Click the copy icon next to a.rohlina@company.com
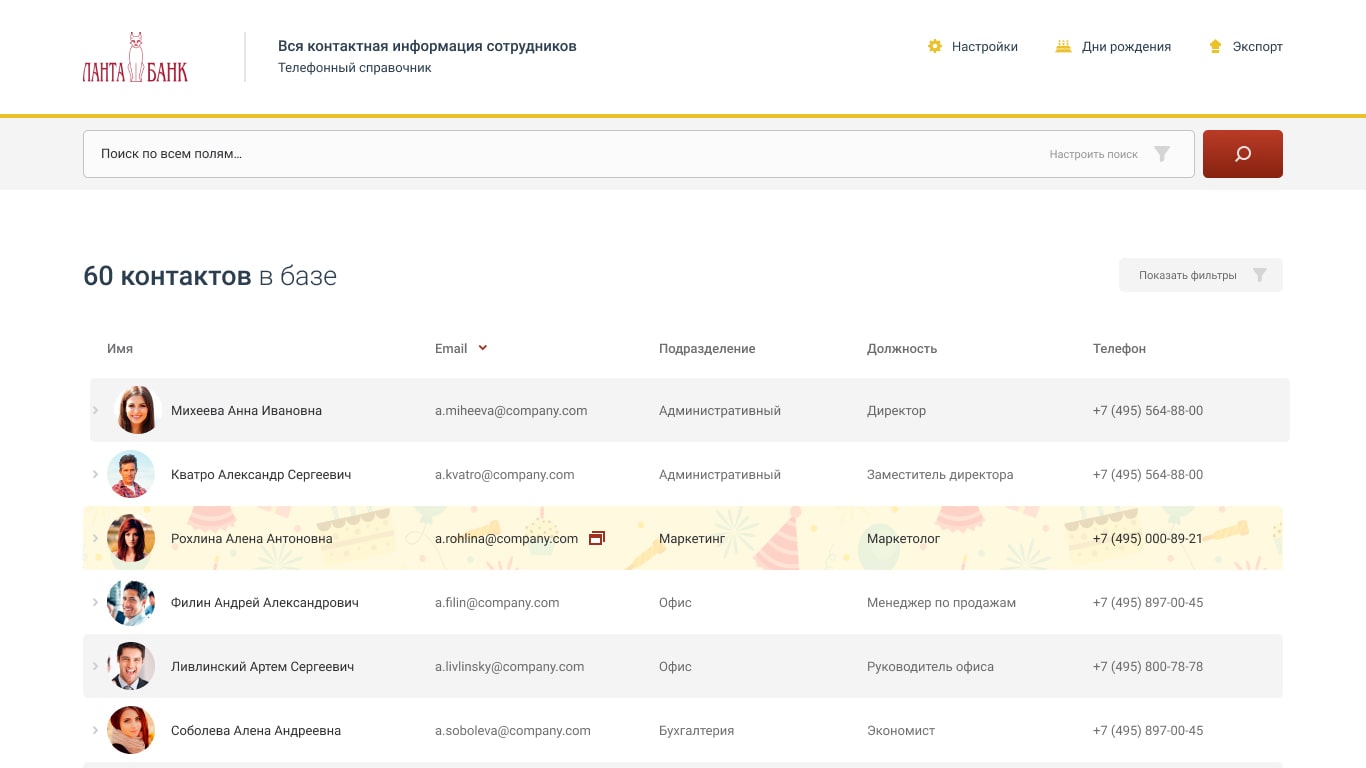1366x768 pixels. tap(597, 538)
